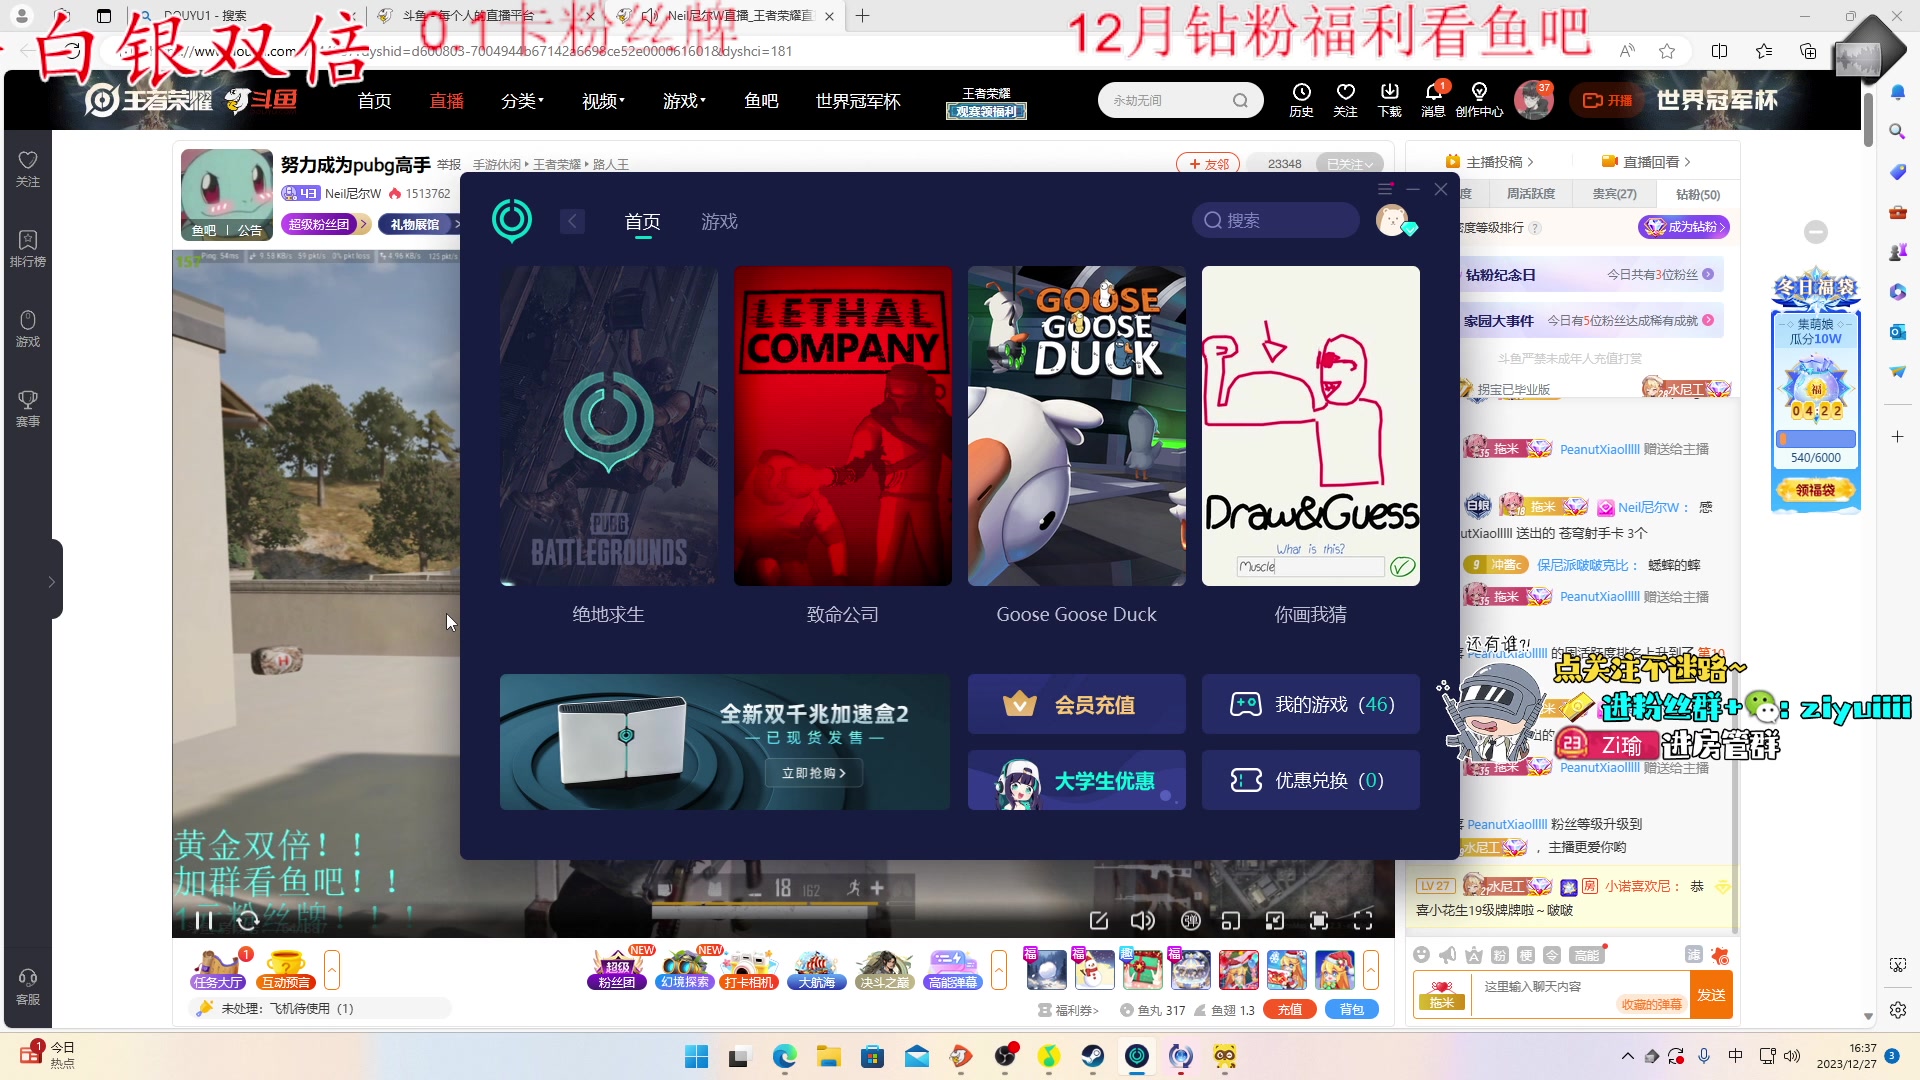
Task: Open 你画我猜 Draw&Guess game card
Action: [1310, 426]
